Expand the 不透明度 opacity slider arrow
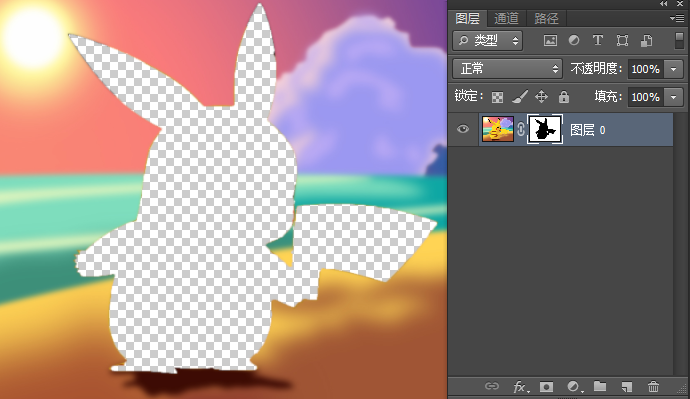This screenshot has height=399, width=690. coord(673,69)
